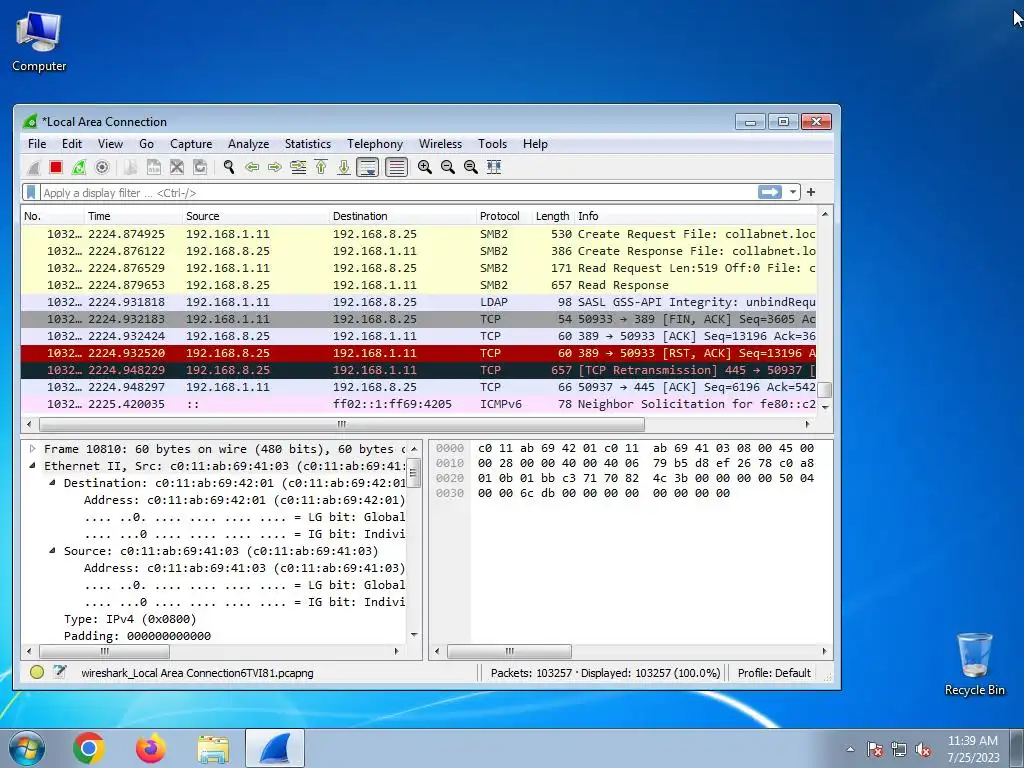Collapse the Ethernet II tree node
This screenshot has width=1024, height=768.
[32, 466]
